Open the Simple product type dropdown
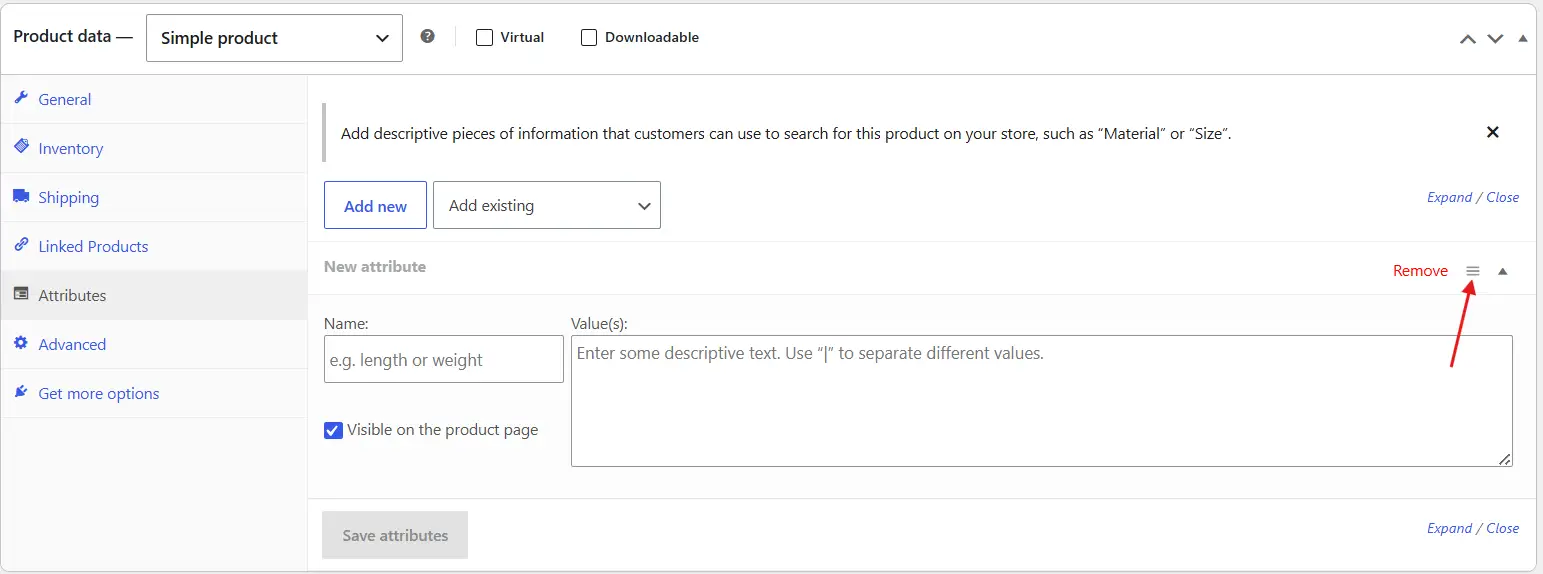The width and height of the screenshot is (1543, 574). point(274,38)
